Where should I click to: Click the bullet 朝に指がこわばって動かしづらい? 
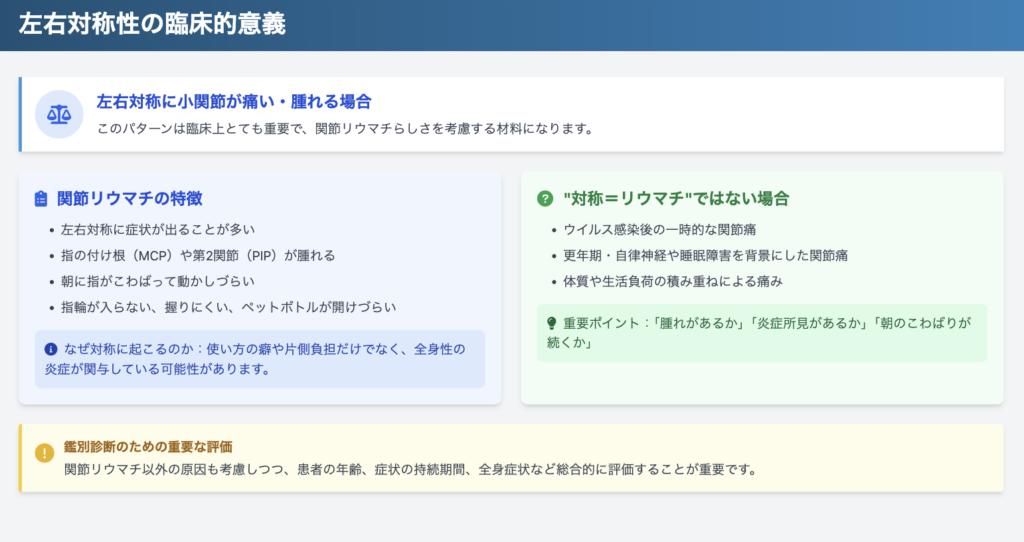coord(158,281)
